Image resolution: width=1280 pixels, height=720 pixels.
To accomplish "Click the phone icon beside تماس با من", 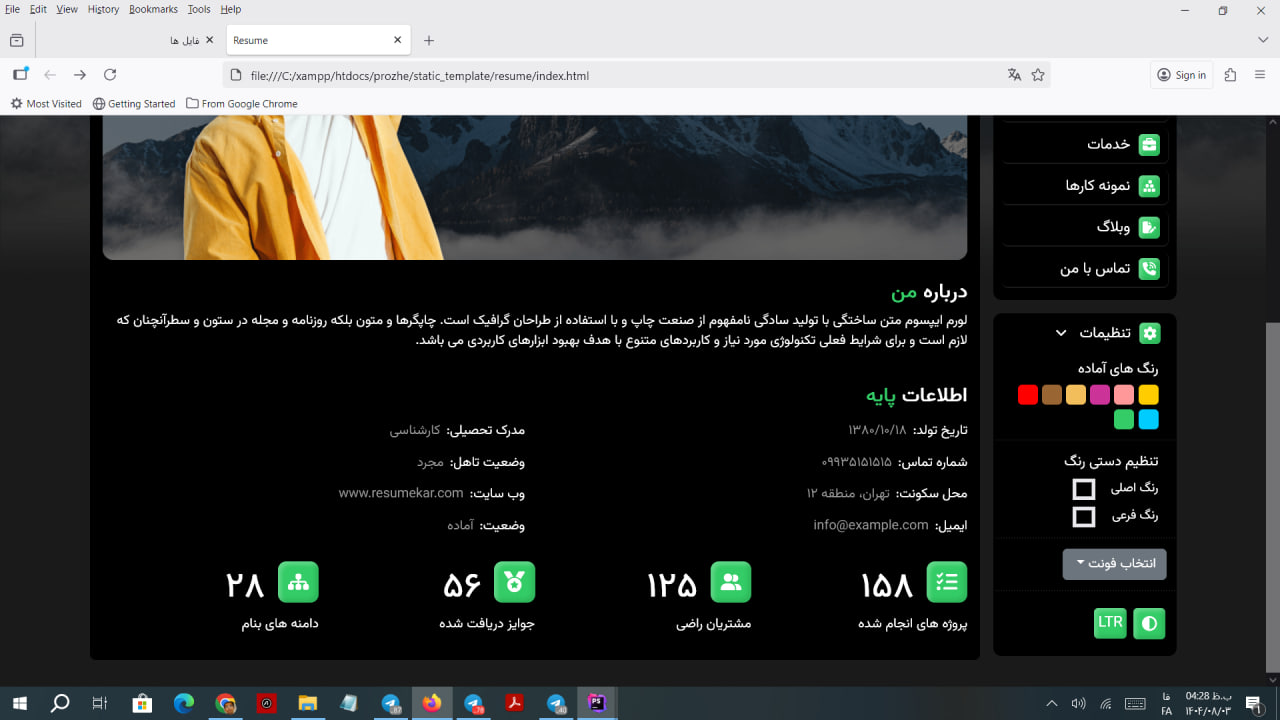I will point(1149,269).
